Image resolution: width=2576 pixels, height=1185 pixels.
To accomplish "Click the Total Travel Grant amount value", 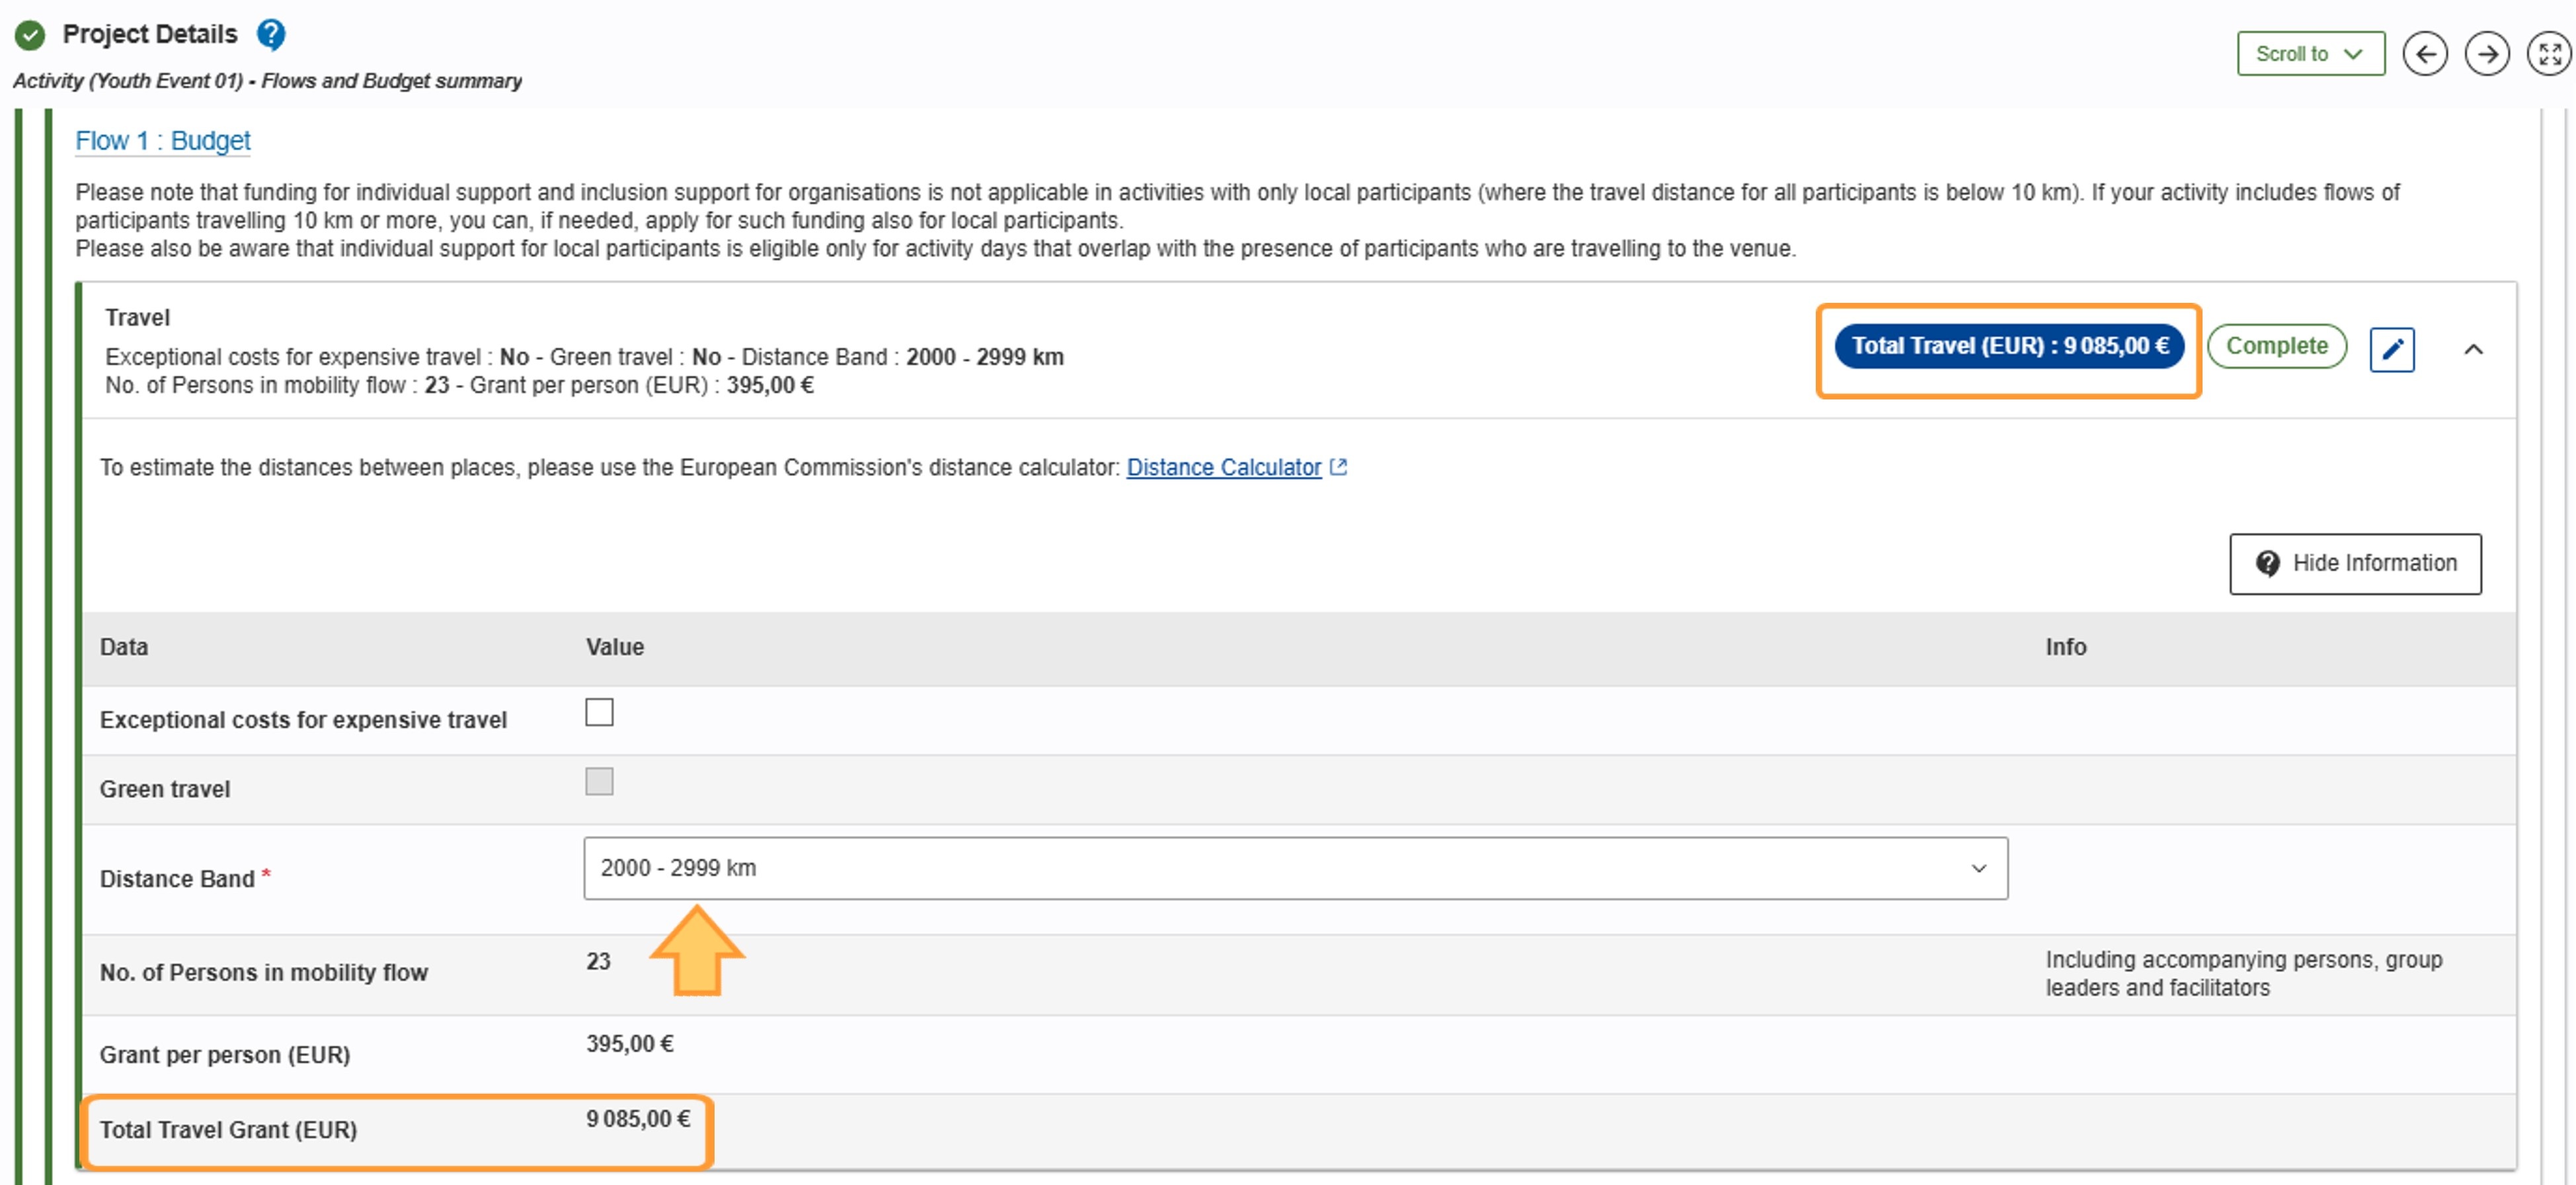I will coord(638,1119).
